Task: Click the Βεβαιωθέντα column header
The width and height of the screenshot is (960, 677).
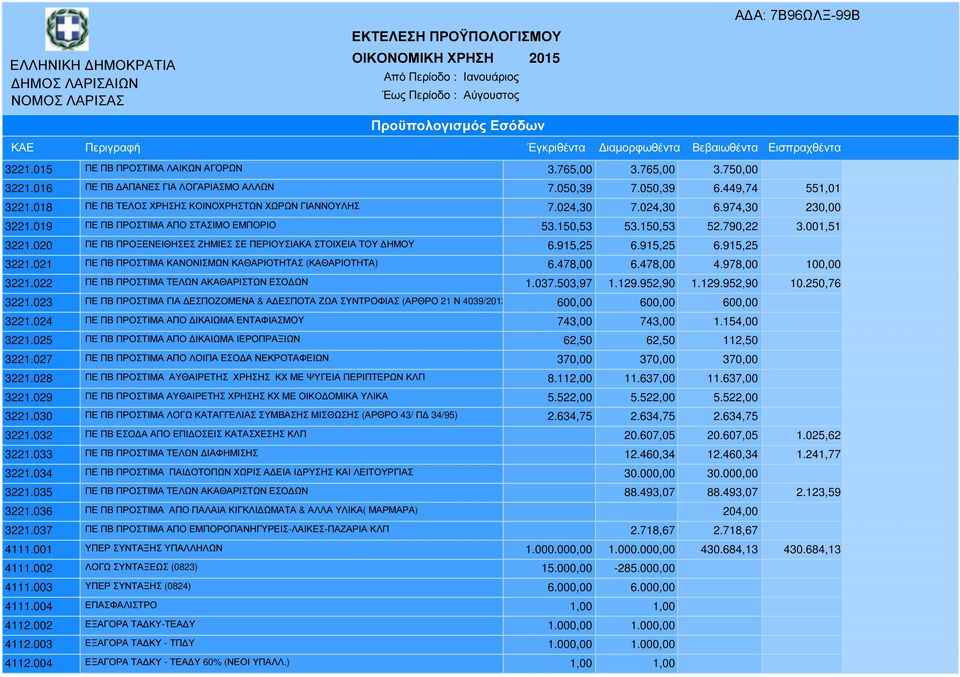Action: (725, 148)
